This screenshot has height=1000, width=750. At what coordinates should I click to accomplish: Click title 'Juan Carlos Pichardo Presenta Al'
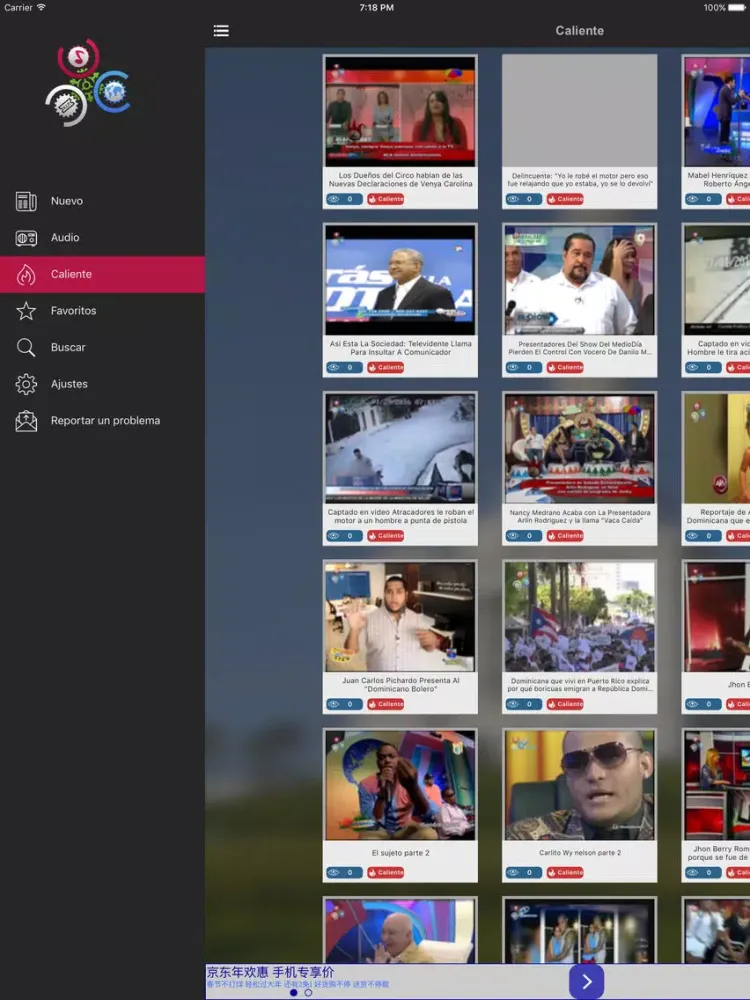[401, 680]
